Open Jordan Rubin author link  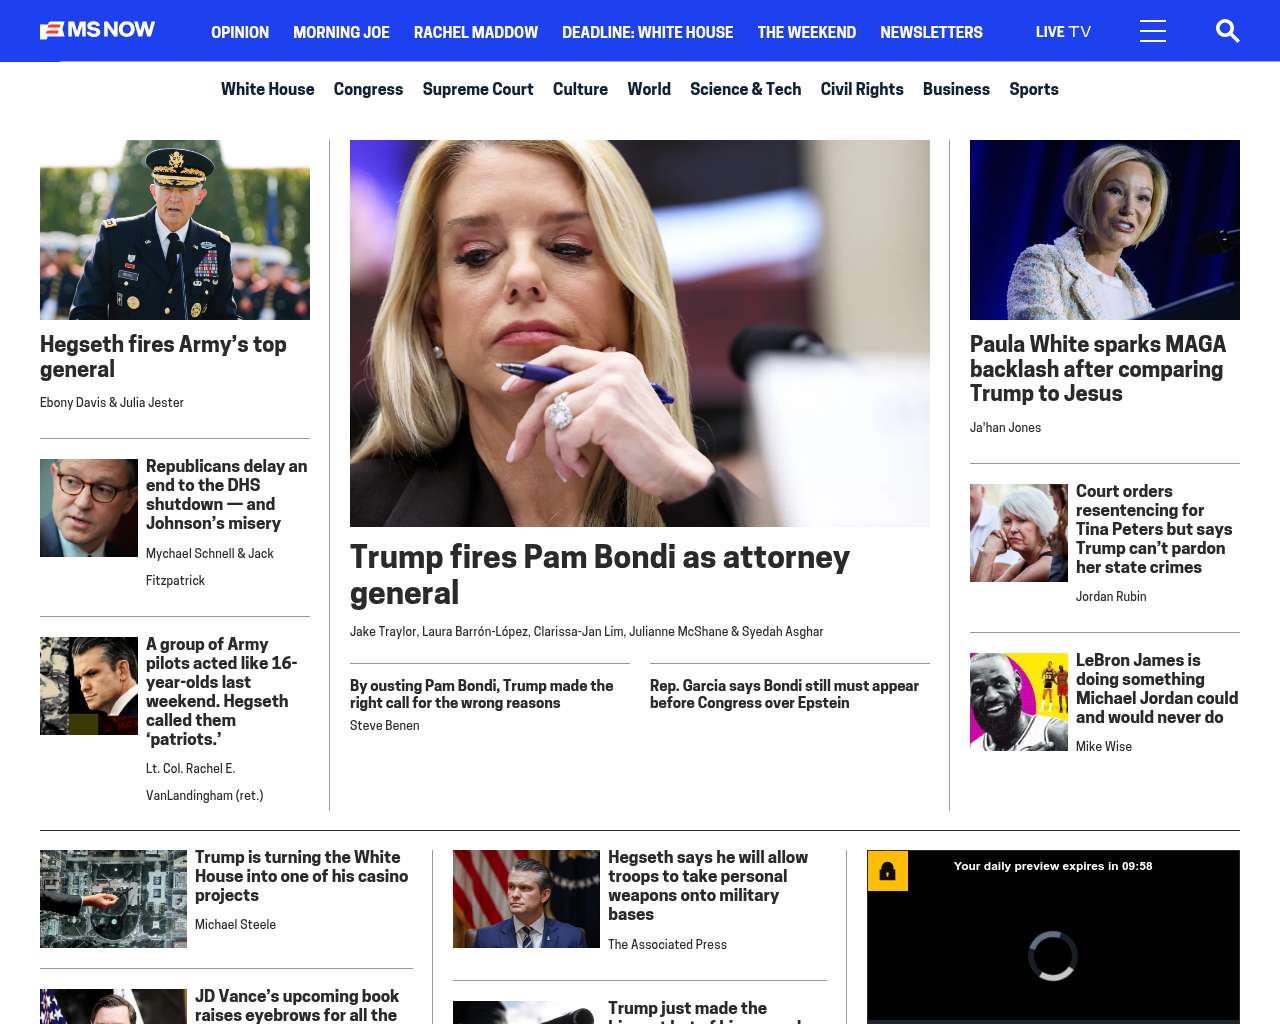pos(1111,597)
